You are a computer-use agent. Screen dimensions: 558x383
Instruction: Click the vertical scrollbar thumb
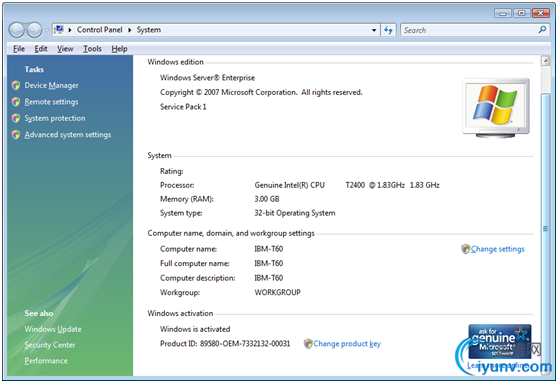(x=545, y=228)
